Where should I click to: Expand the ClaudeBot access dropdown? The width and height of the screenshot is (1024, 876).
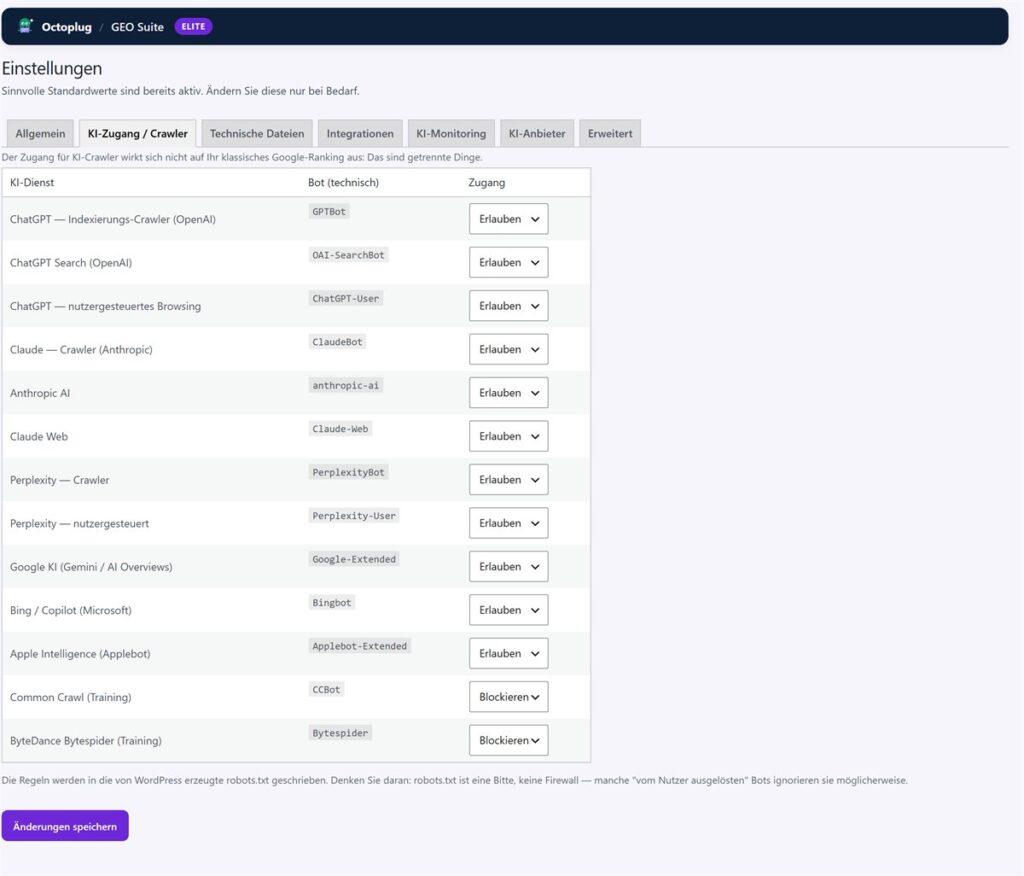tap(509, 349)
